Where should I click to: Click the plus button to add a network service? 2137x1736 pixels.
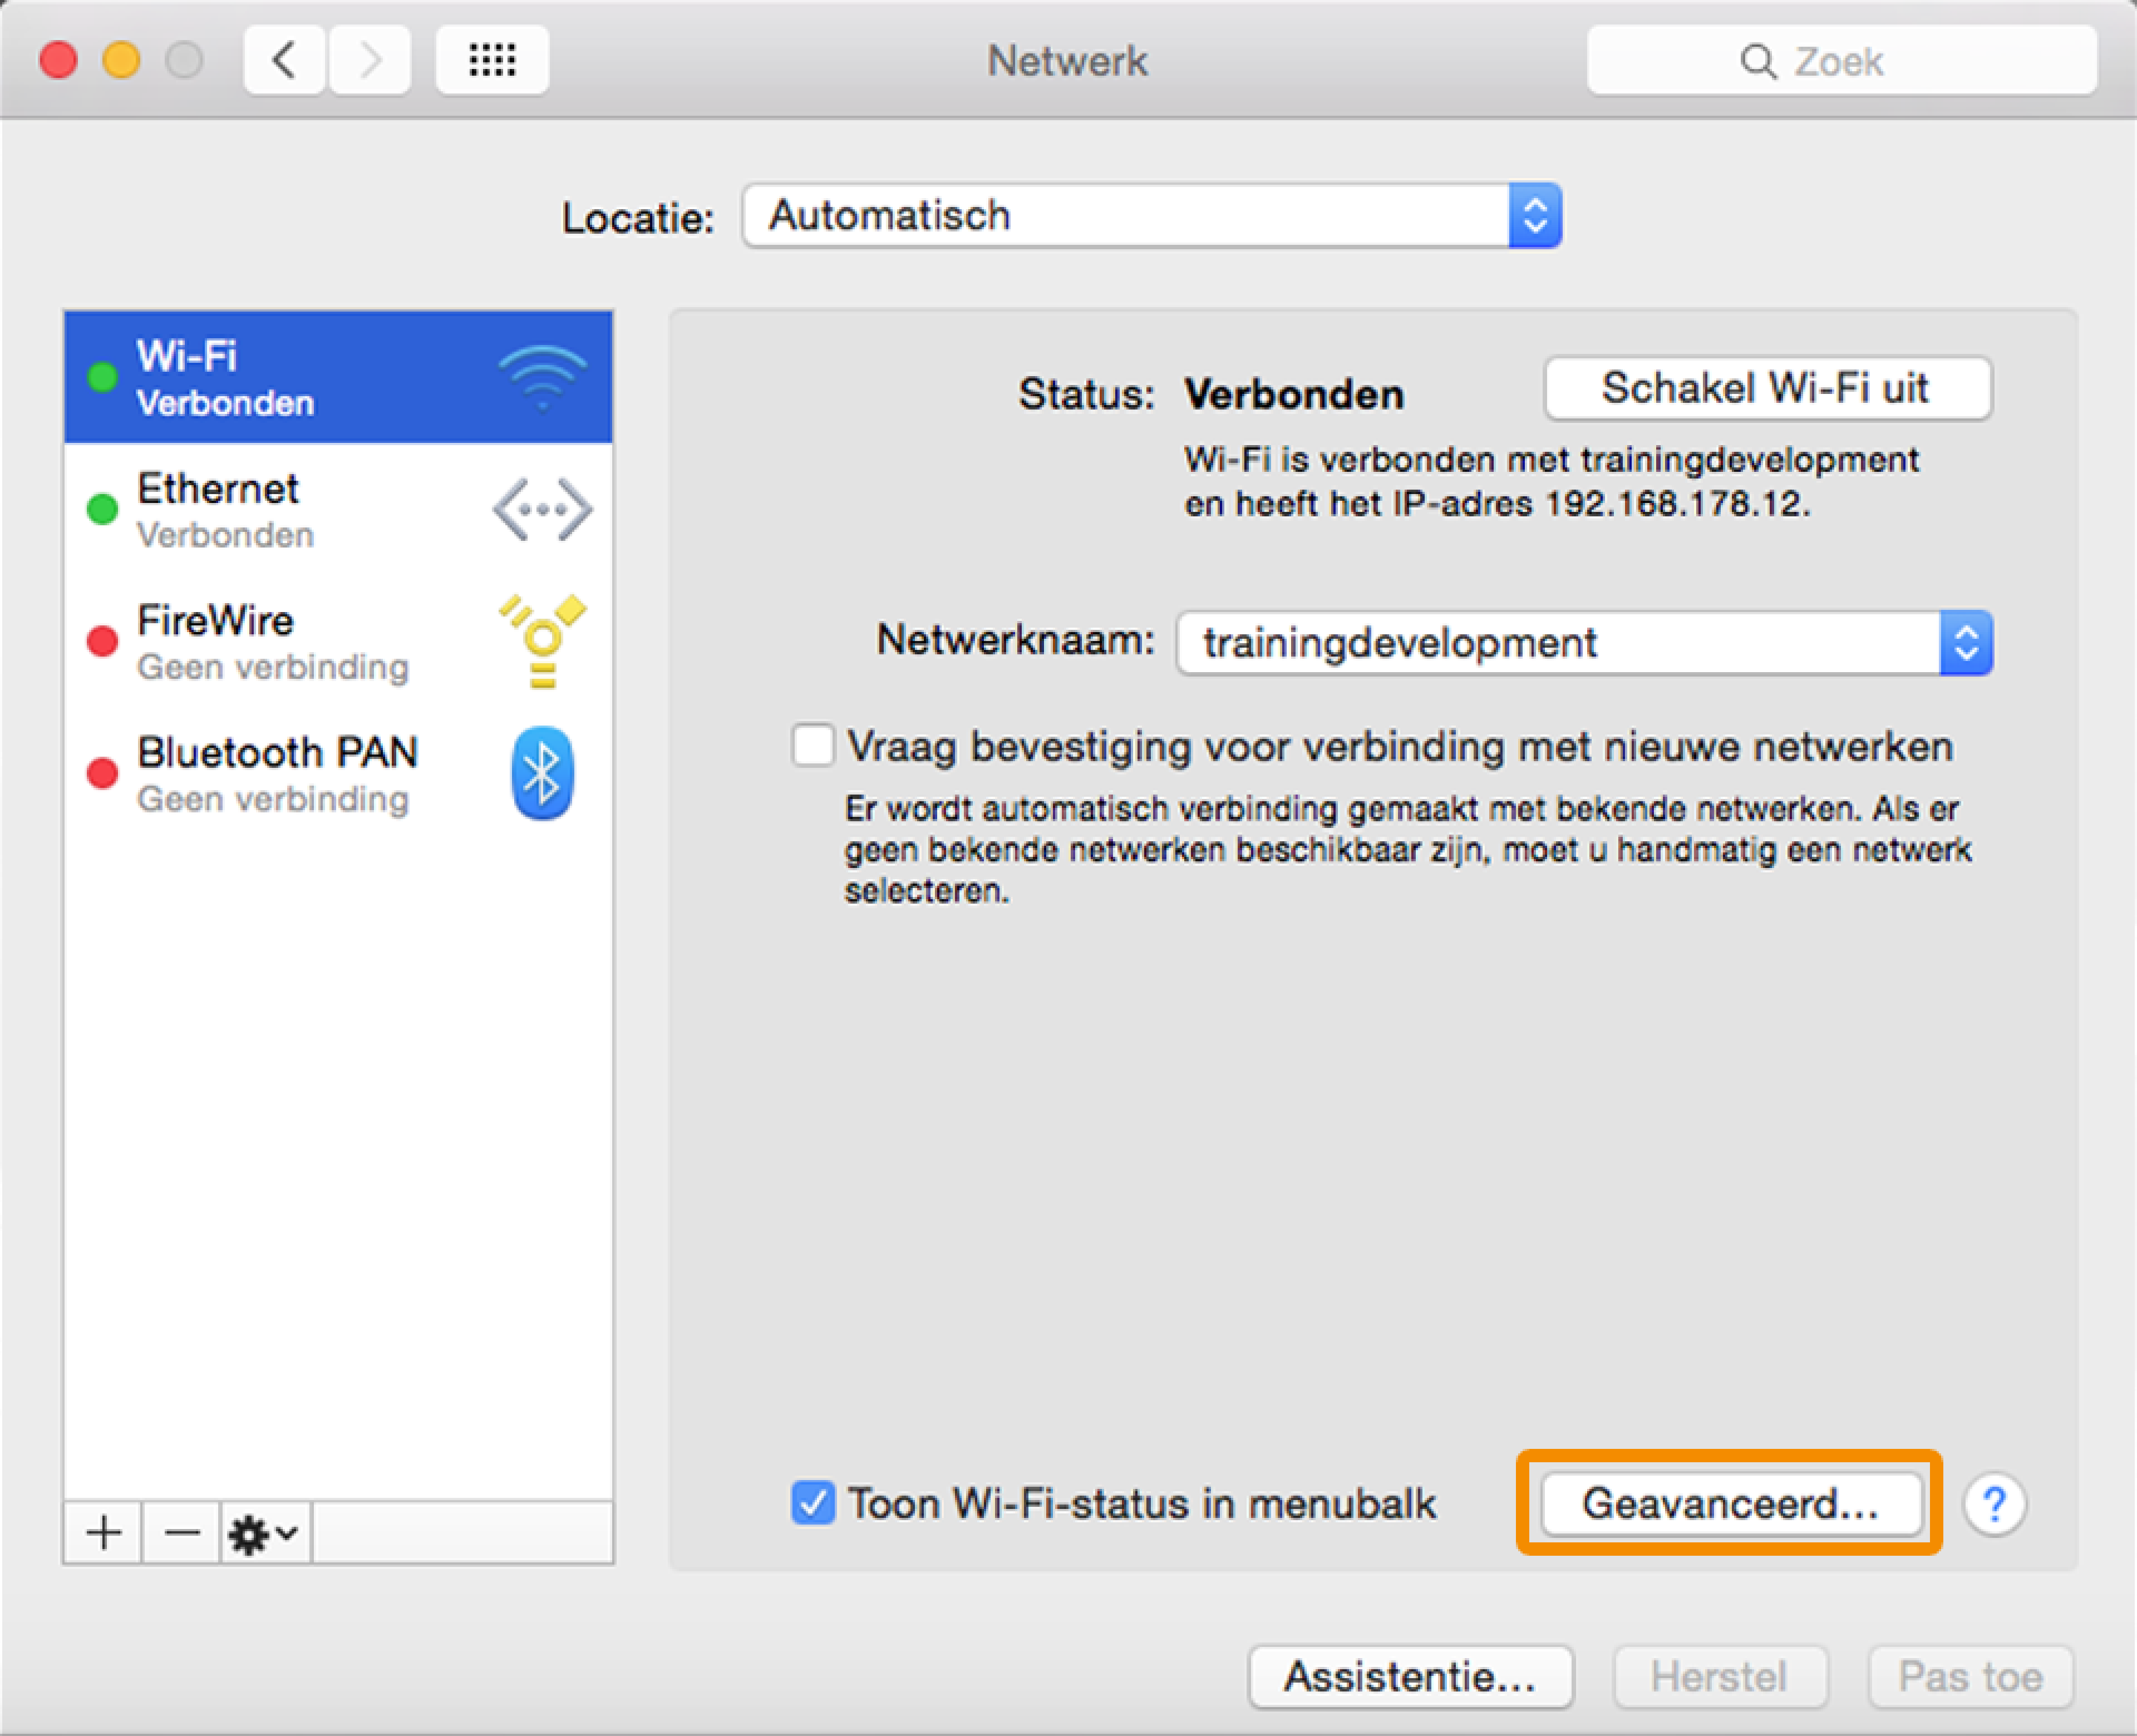click(x=104, y=1532)
